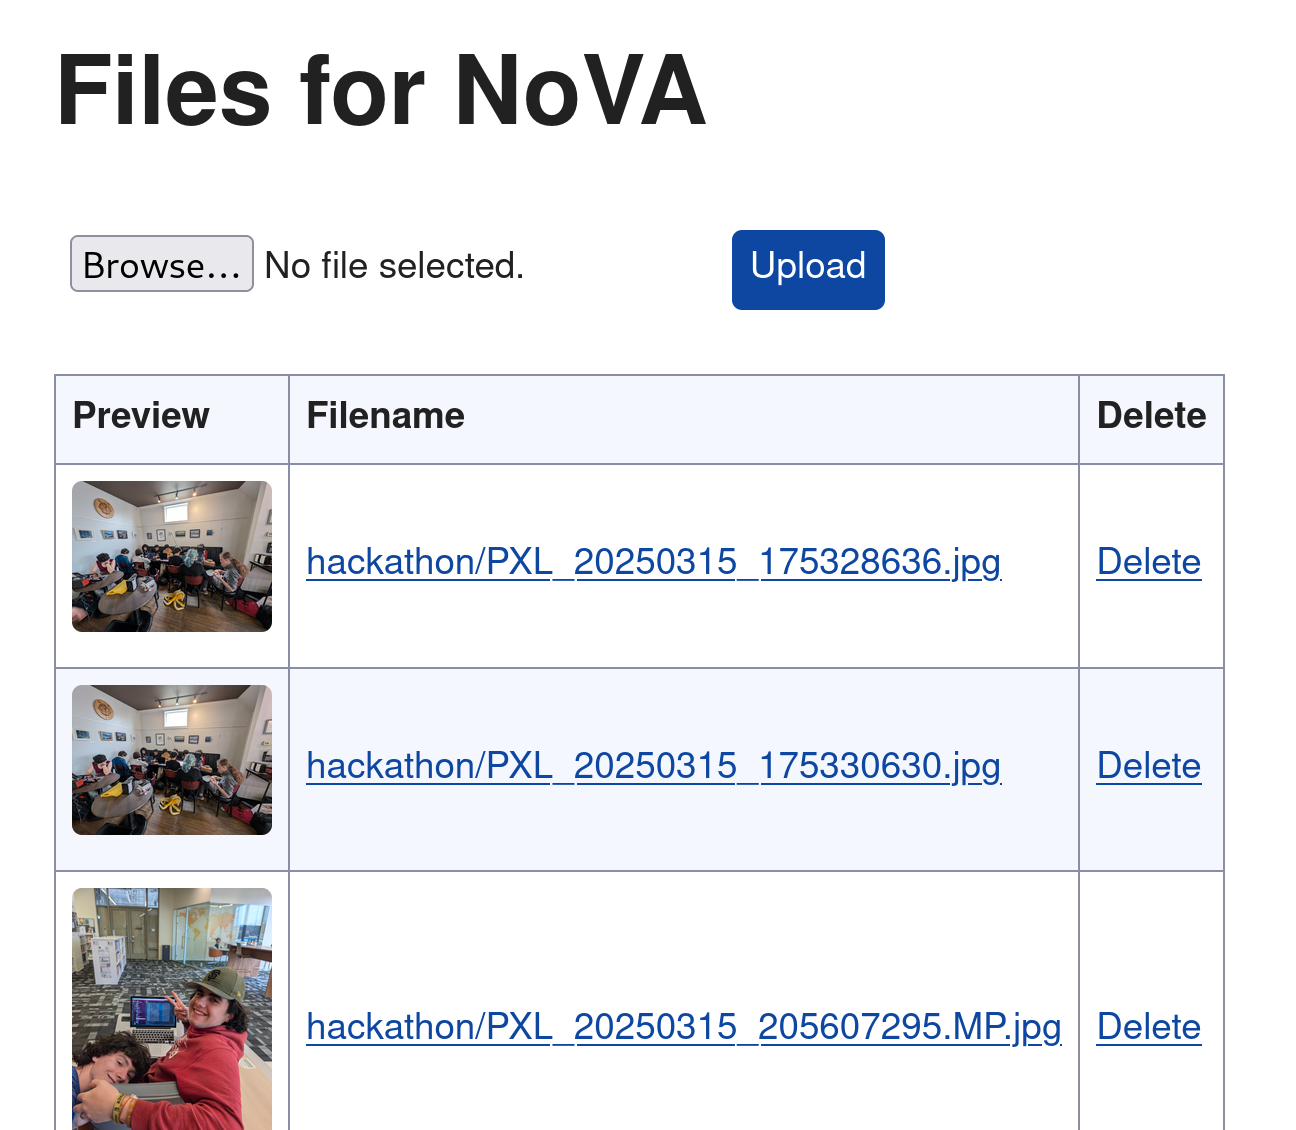Screen dimensions: 1296x1130
Task: Delete the file PXL_20250315_205607295.MP.jpg
Action: click(1148, 1027)
